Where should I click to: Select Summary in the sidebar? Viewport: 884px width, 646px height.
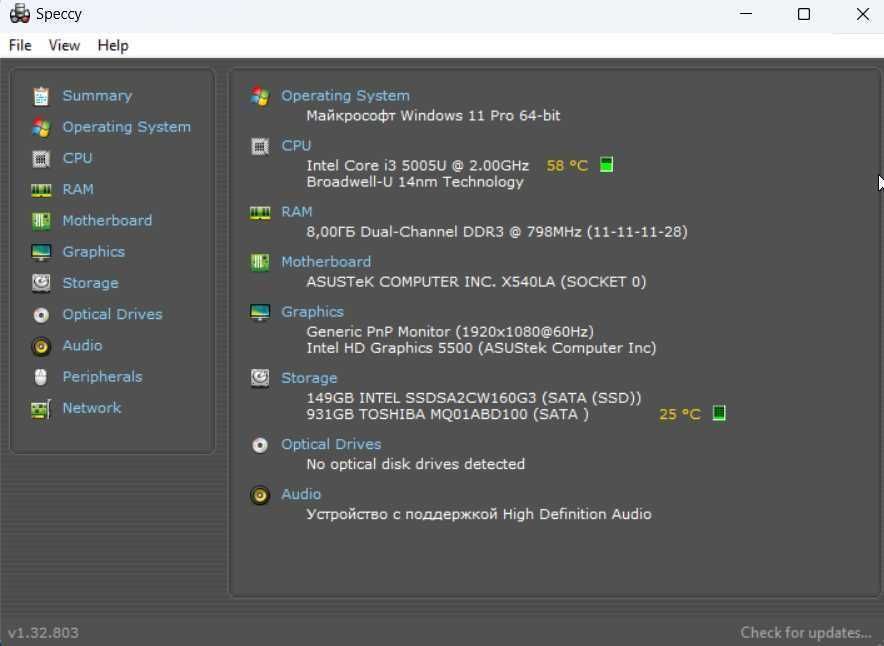coord(97,96)
